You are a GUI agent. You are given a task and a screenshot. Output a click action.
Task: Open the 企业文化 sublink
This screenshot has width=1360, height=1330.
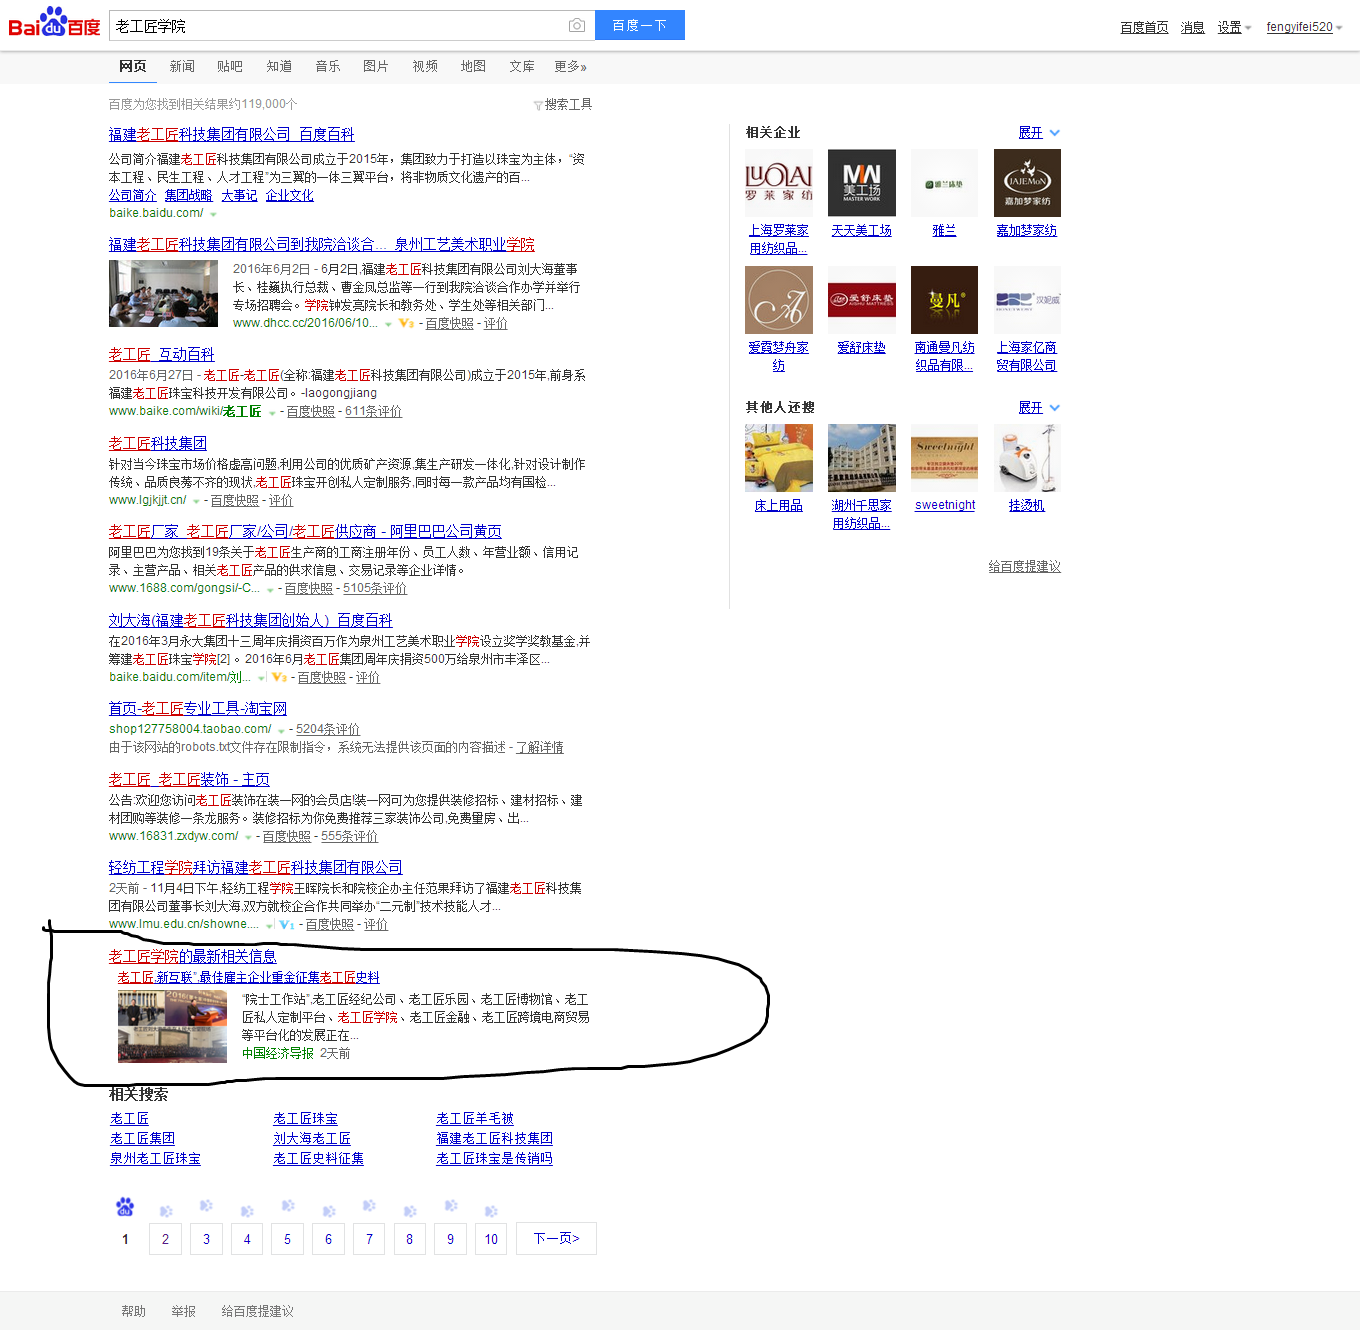[289, 195]
